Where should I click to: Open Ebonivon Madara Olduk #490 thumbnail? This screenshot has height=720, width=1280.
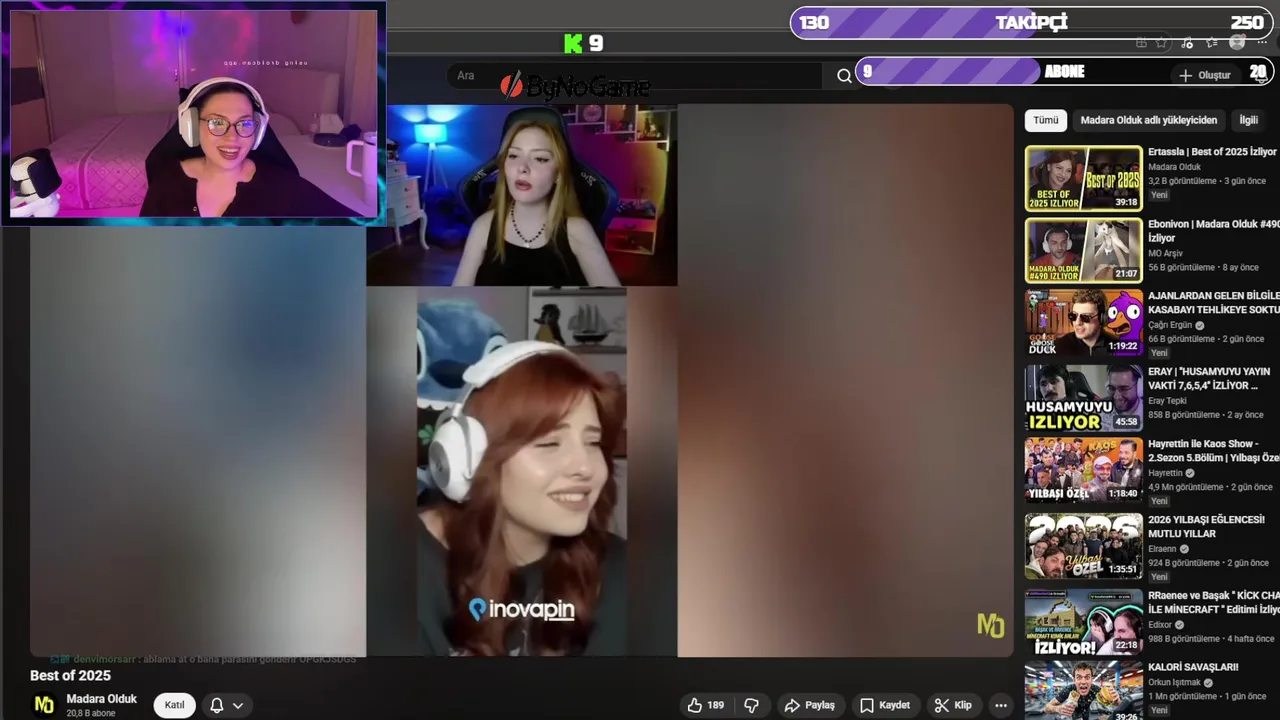1083,250
